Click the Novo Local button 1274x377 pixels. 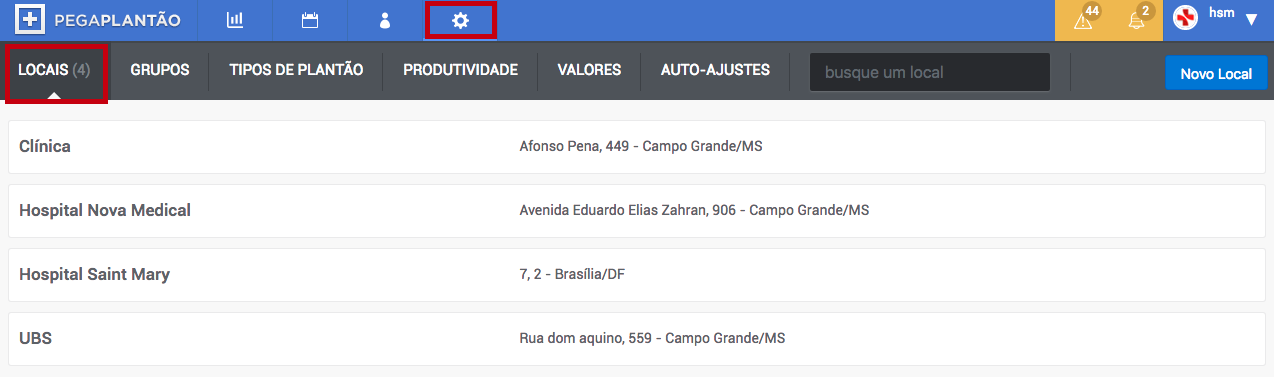[x=1216, y=73]
